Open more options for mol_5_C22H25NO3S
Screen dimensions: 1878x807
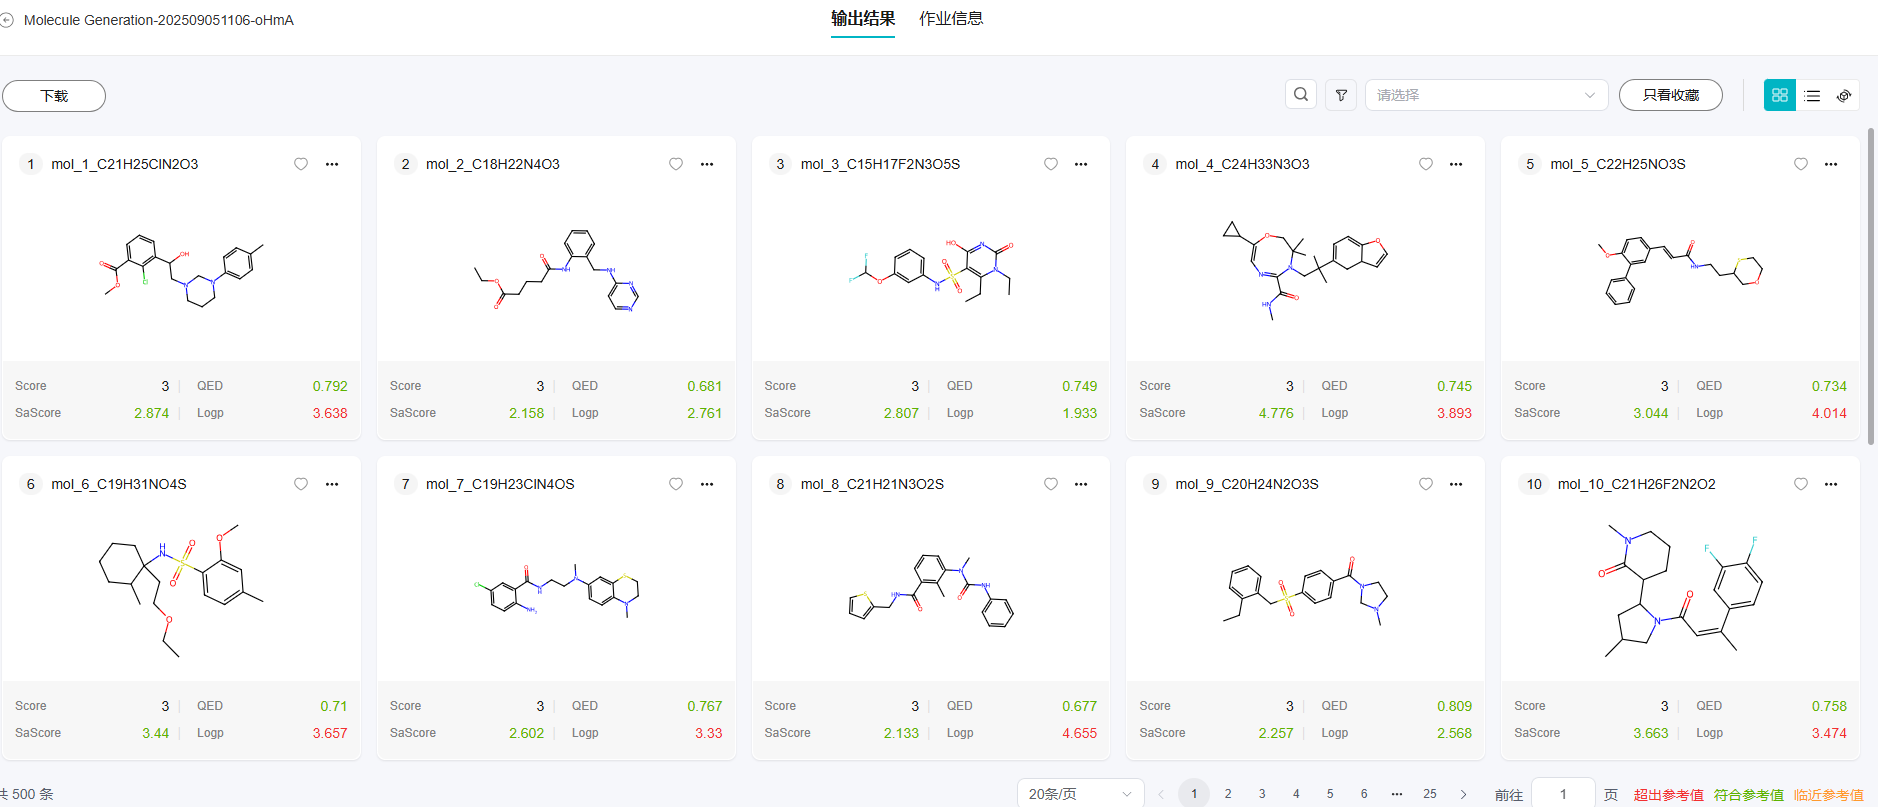(1831, 164)
